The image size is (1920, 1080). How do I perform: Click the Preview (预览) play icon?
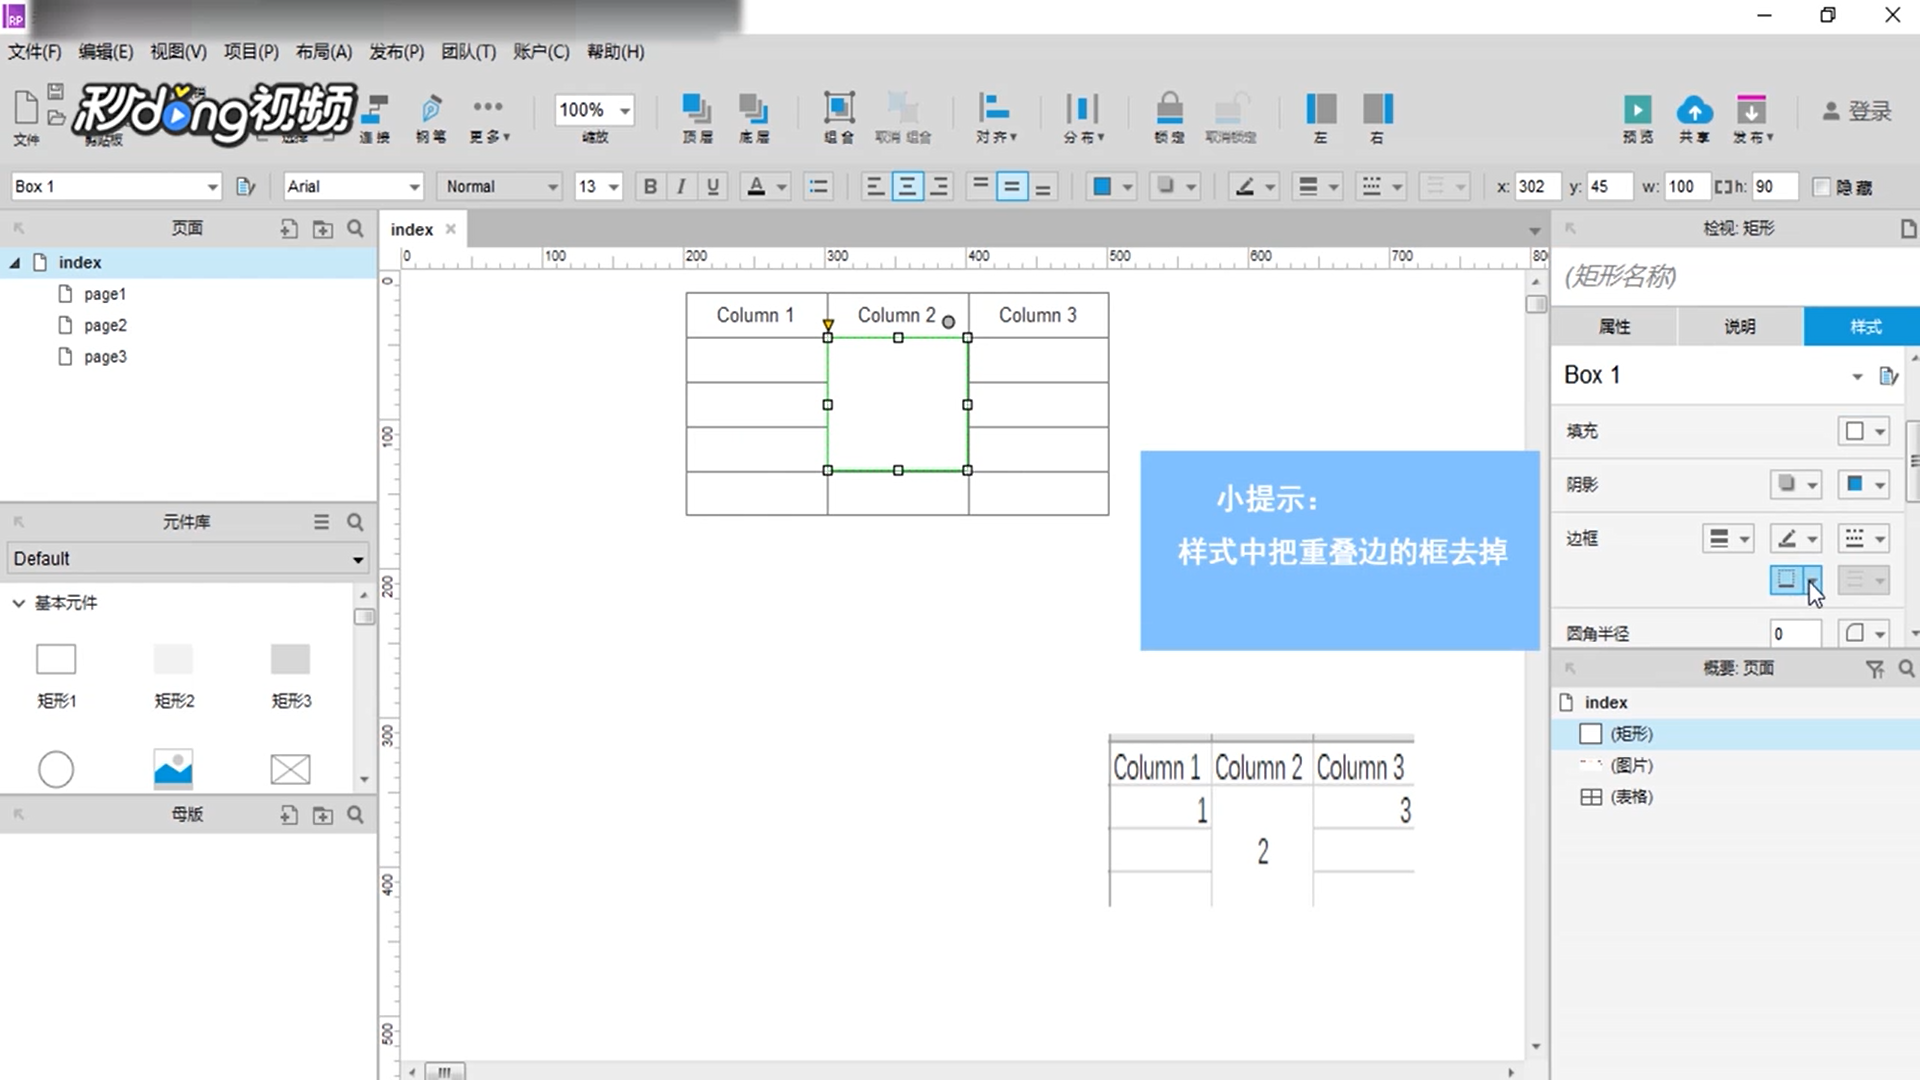[x=1637, y=109]
